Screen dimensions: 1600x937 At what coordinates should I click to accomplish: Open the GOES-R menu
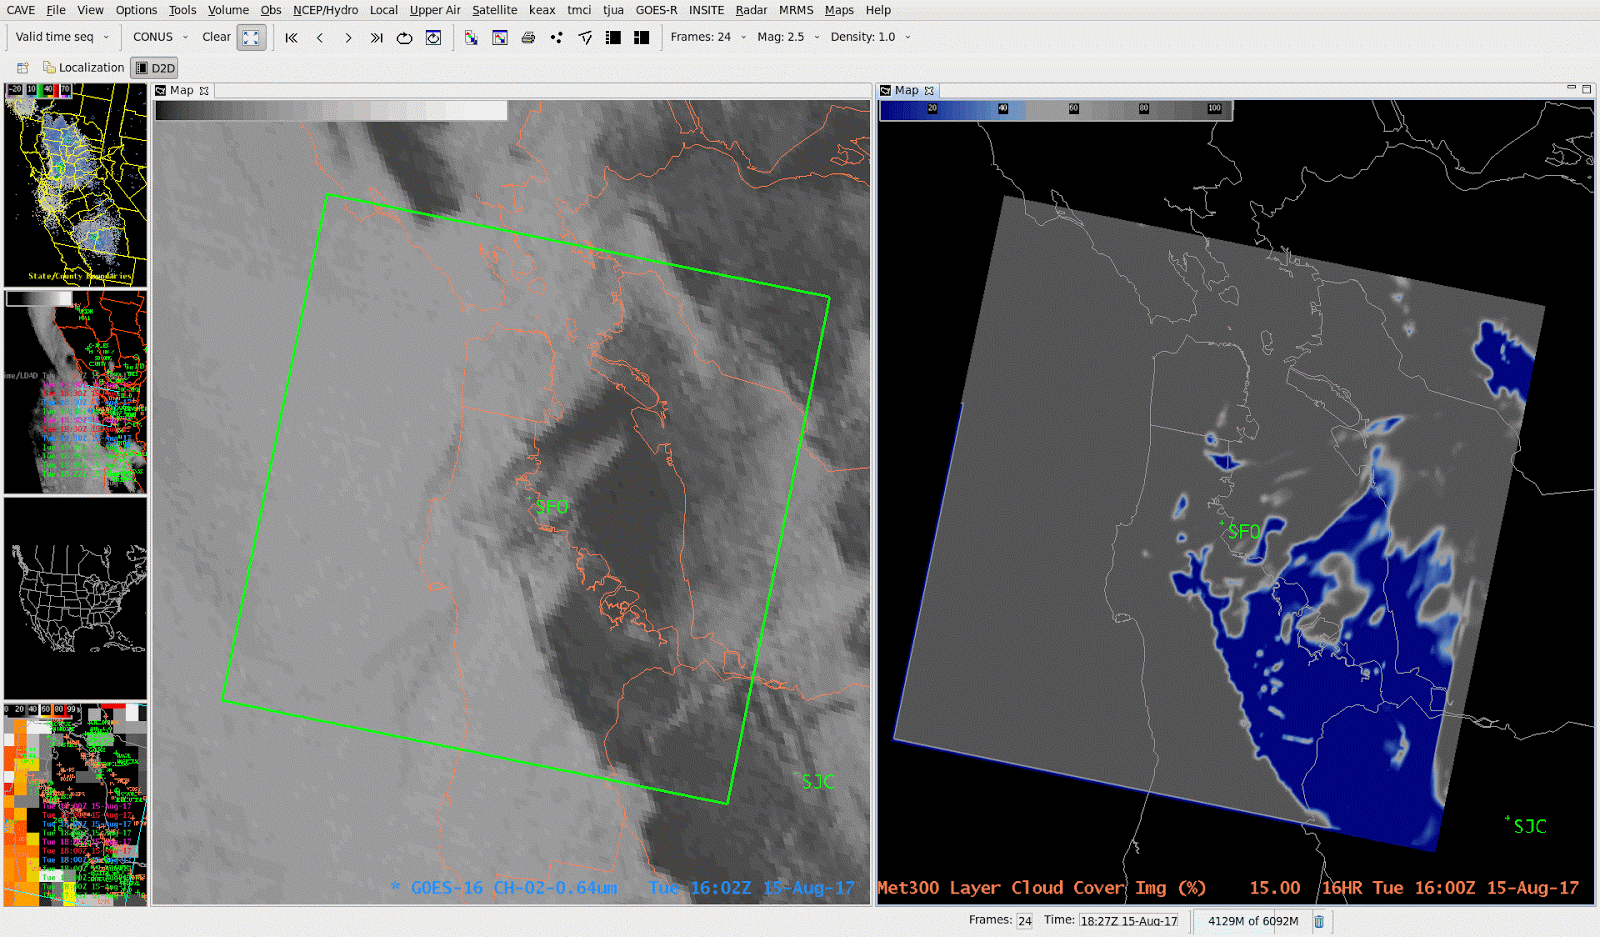657,10
